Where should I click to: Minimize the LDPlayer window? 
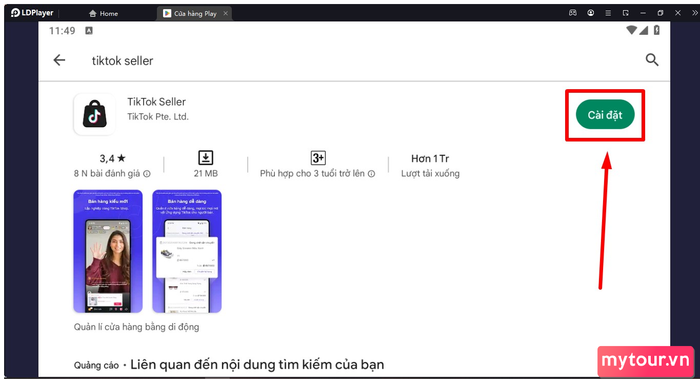pyautogui.click(x=643, y=13)
